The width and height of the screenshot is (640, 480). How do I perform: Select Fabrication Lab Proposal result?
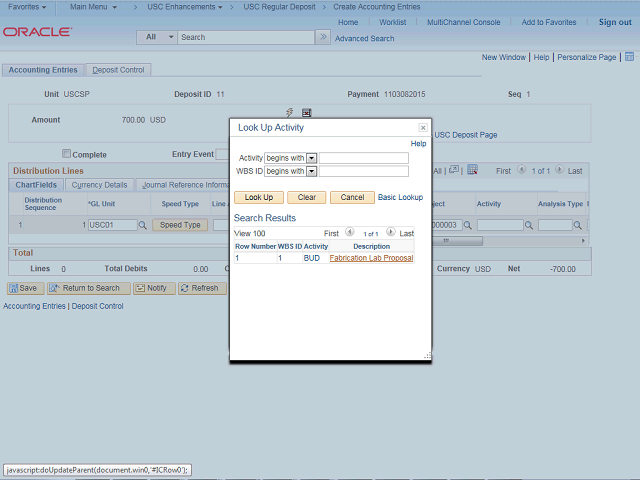click(x=371, y=258)
